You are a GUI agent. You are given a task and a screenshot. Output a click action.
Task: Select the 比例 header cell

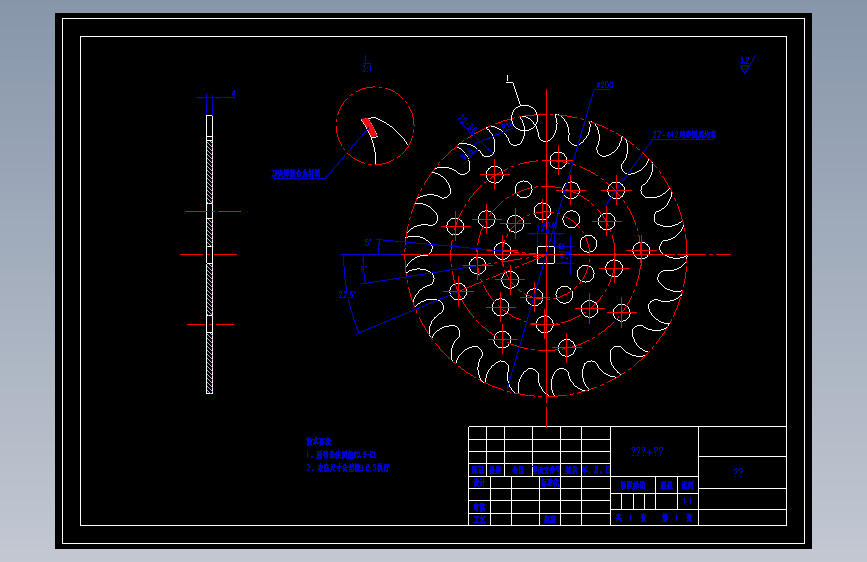688,485
